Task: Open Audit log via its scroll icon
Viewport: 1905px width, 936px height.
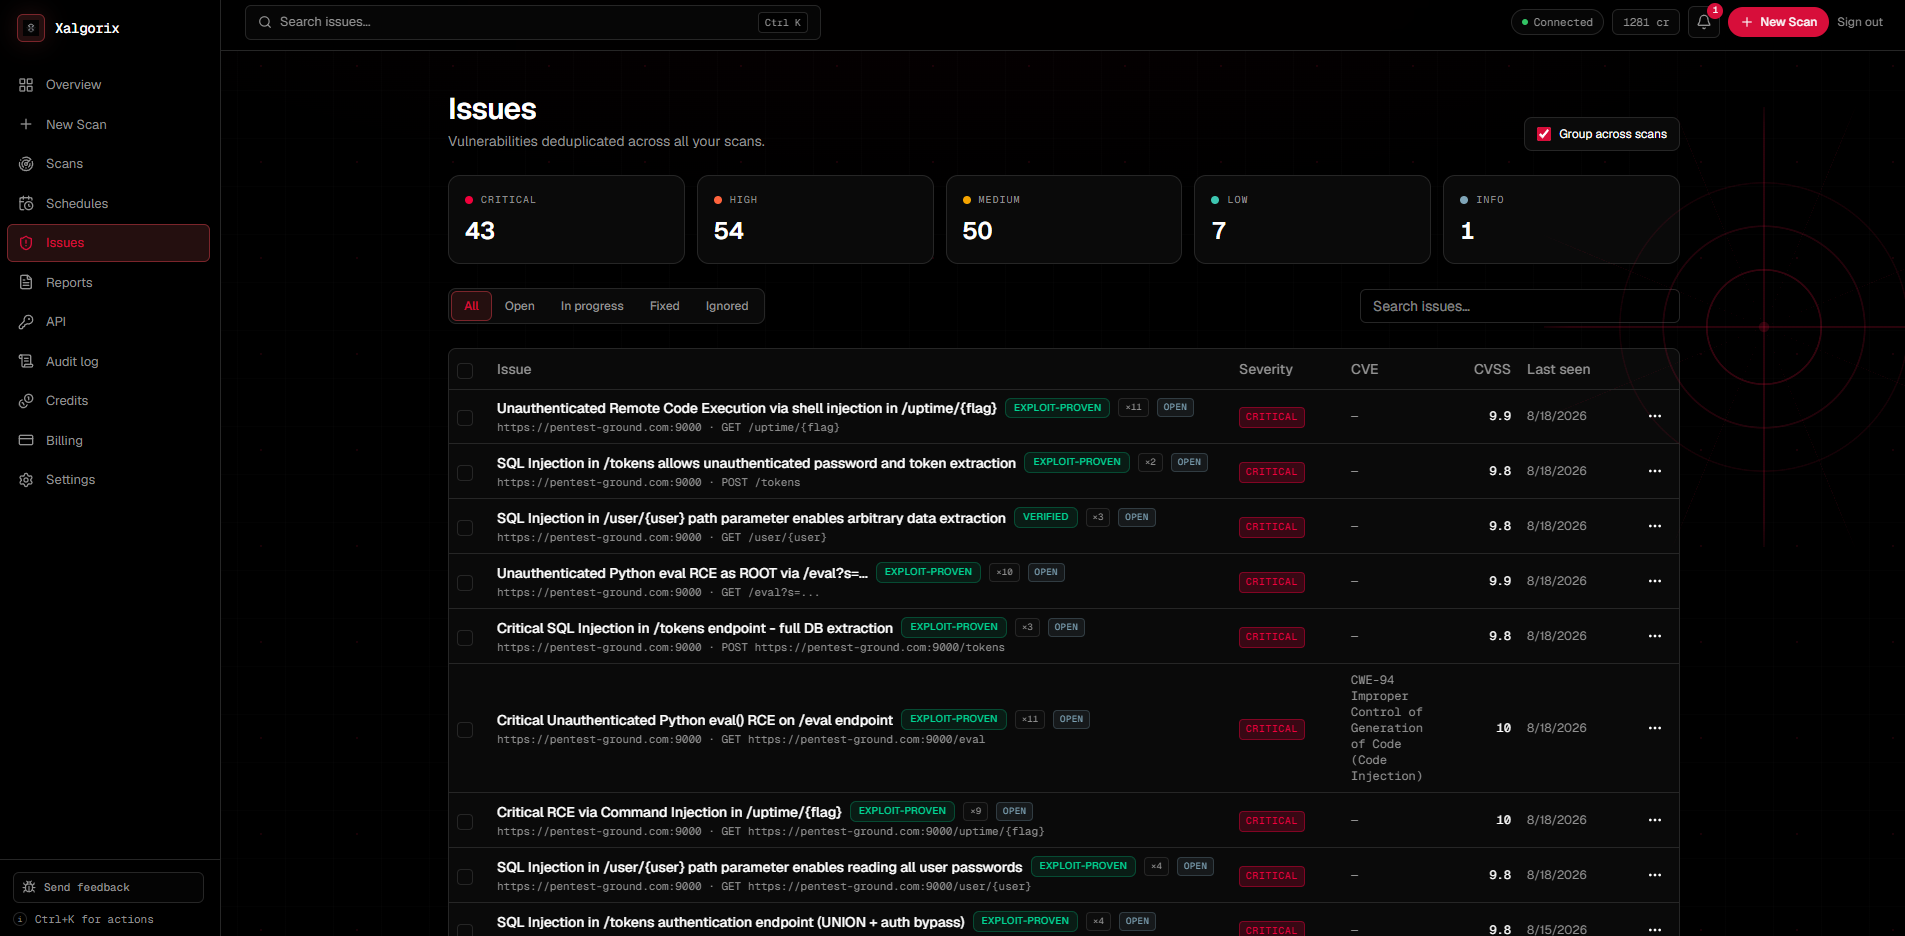Action: point(26,361)
